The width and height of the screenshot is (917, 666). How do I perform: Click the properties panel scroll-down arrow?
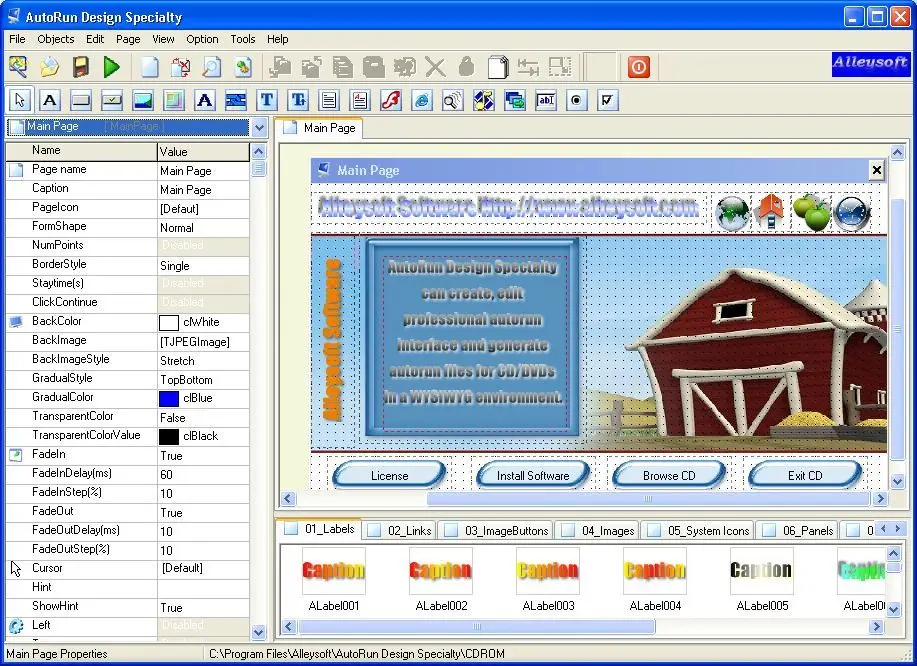258,632
